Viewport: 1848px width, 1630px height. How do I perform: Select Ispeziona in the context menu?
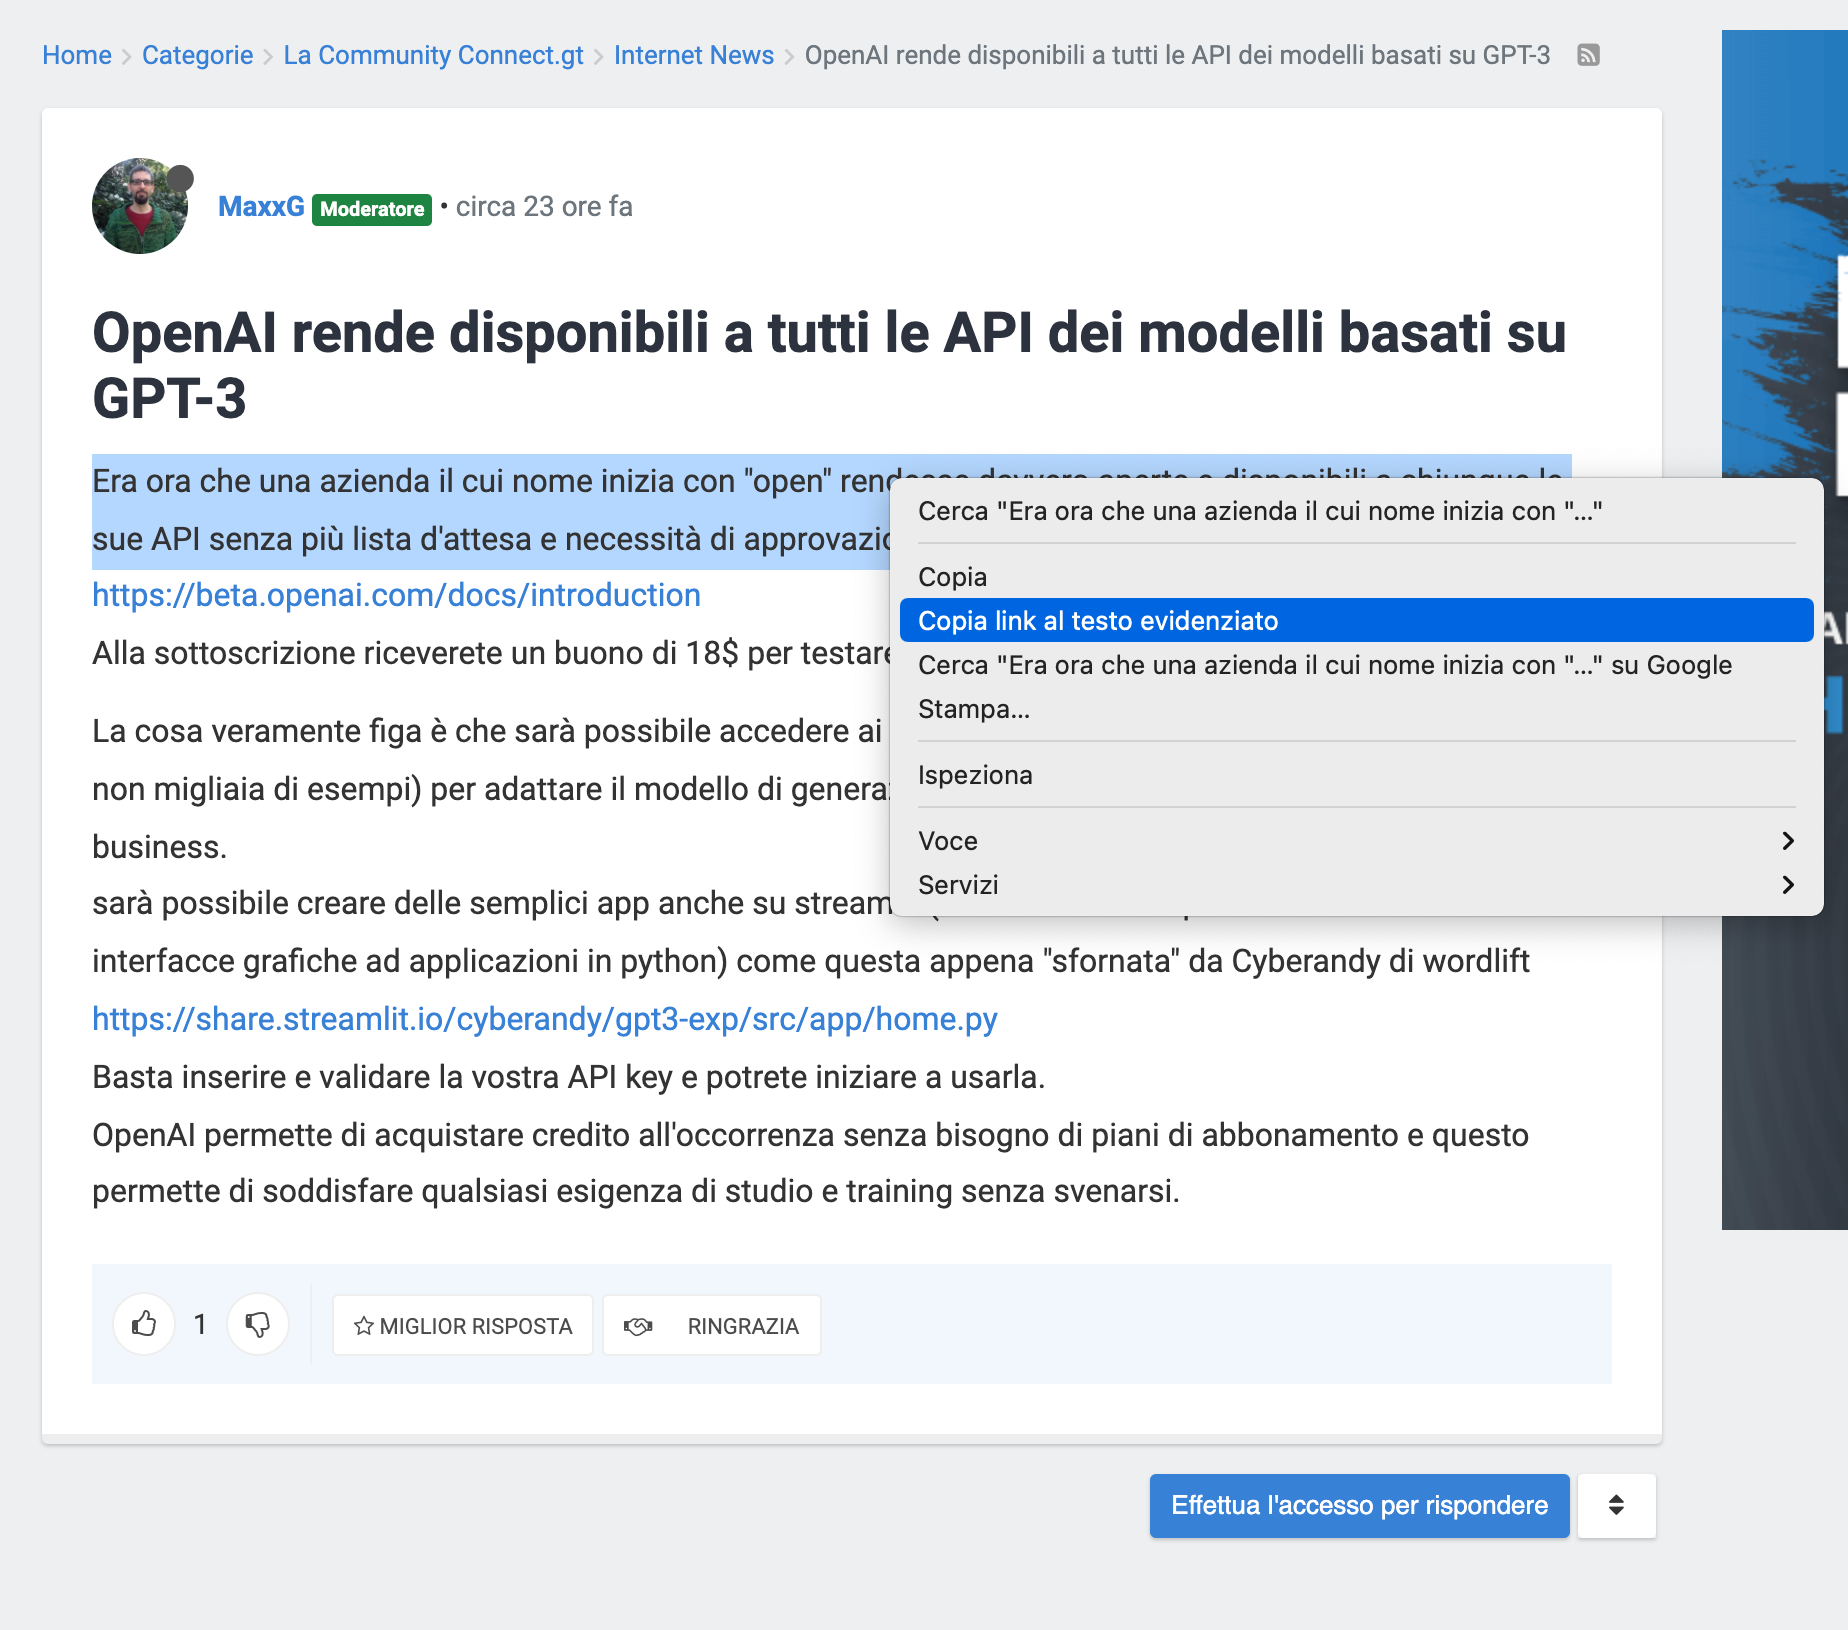(1356, 775)
